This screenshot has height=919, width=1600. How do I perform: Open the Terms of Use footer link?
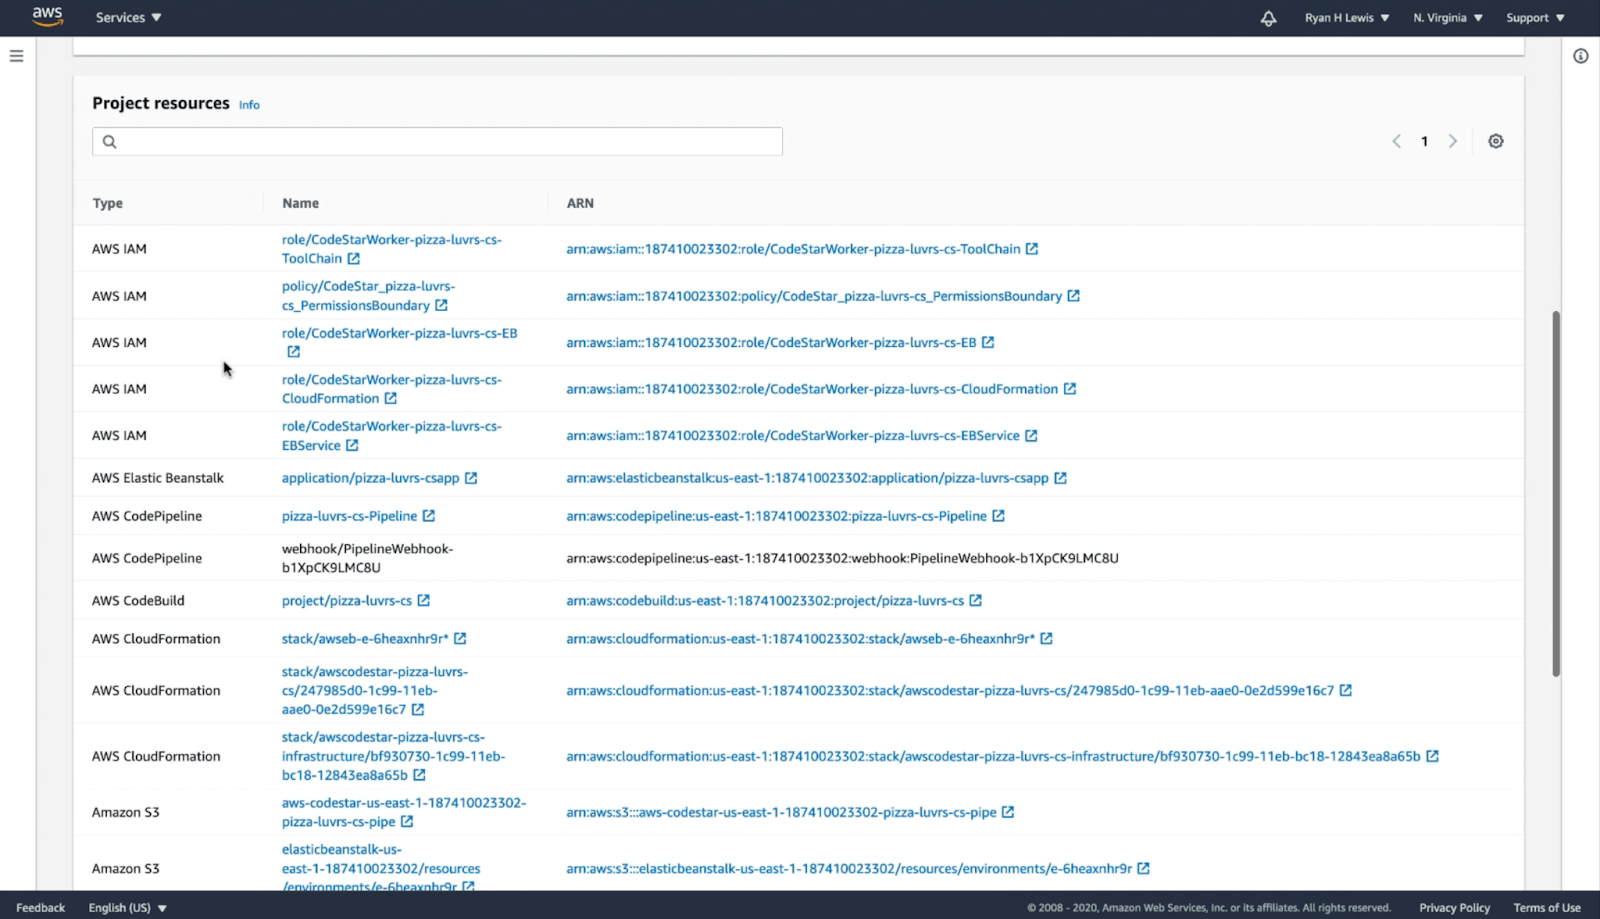click(1547, 908)
